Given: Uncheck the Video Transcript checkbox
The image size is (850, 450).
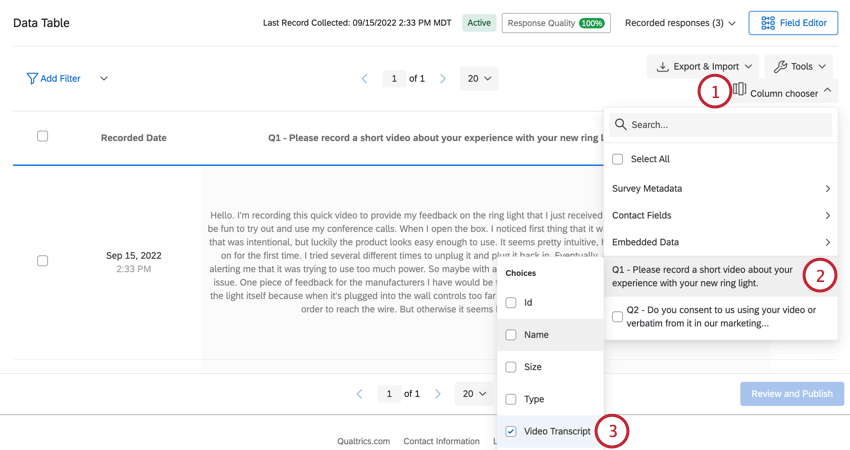Looking at the screenshot, I should pyautogui.click(x=511, y=432).
